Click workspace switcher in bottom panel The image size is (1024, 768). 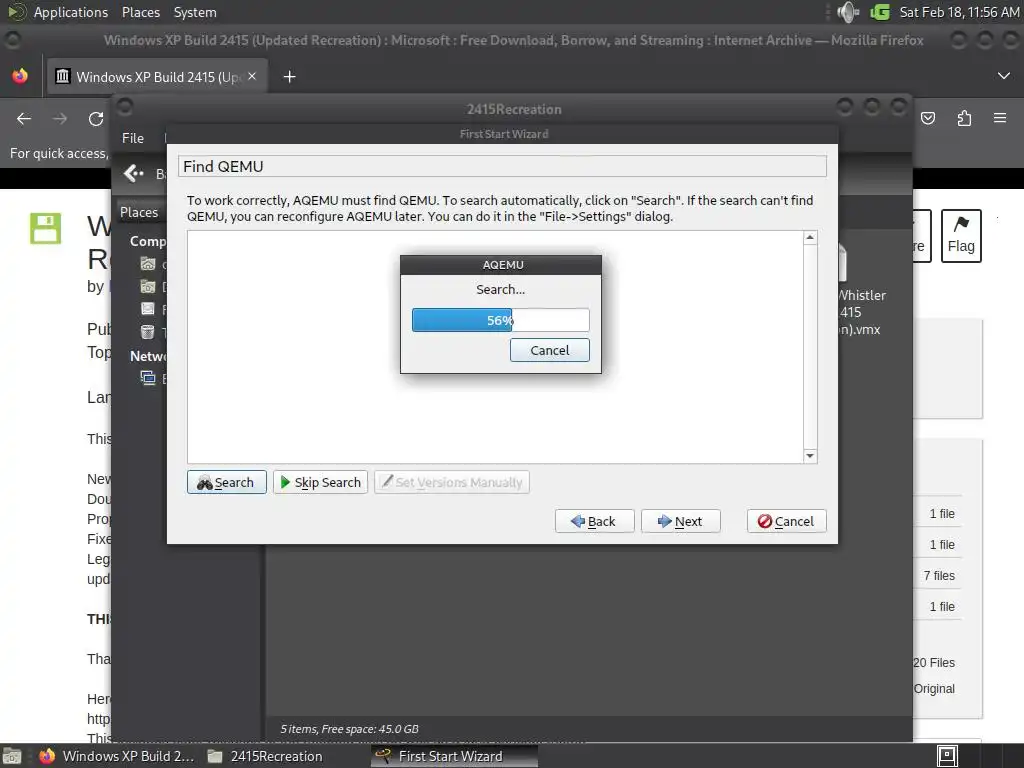click(947, 756)
